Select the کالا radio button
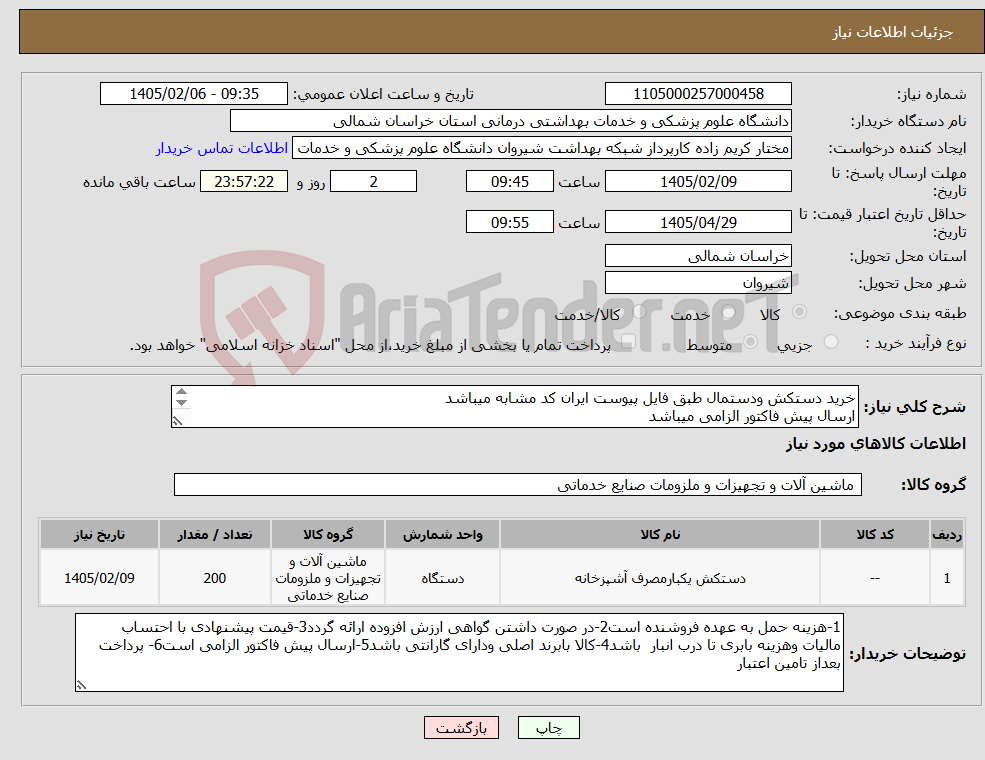This screenshot has height=760, width=985. tap(800, 312)
